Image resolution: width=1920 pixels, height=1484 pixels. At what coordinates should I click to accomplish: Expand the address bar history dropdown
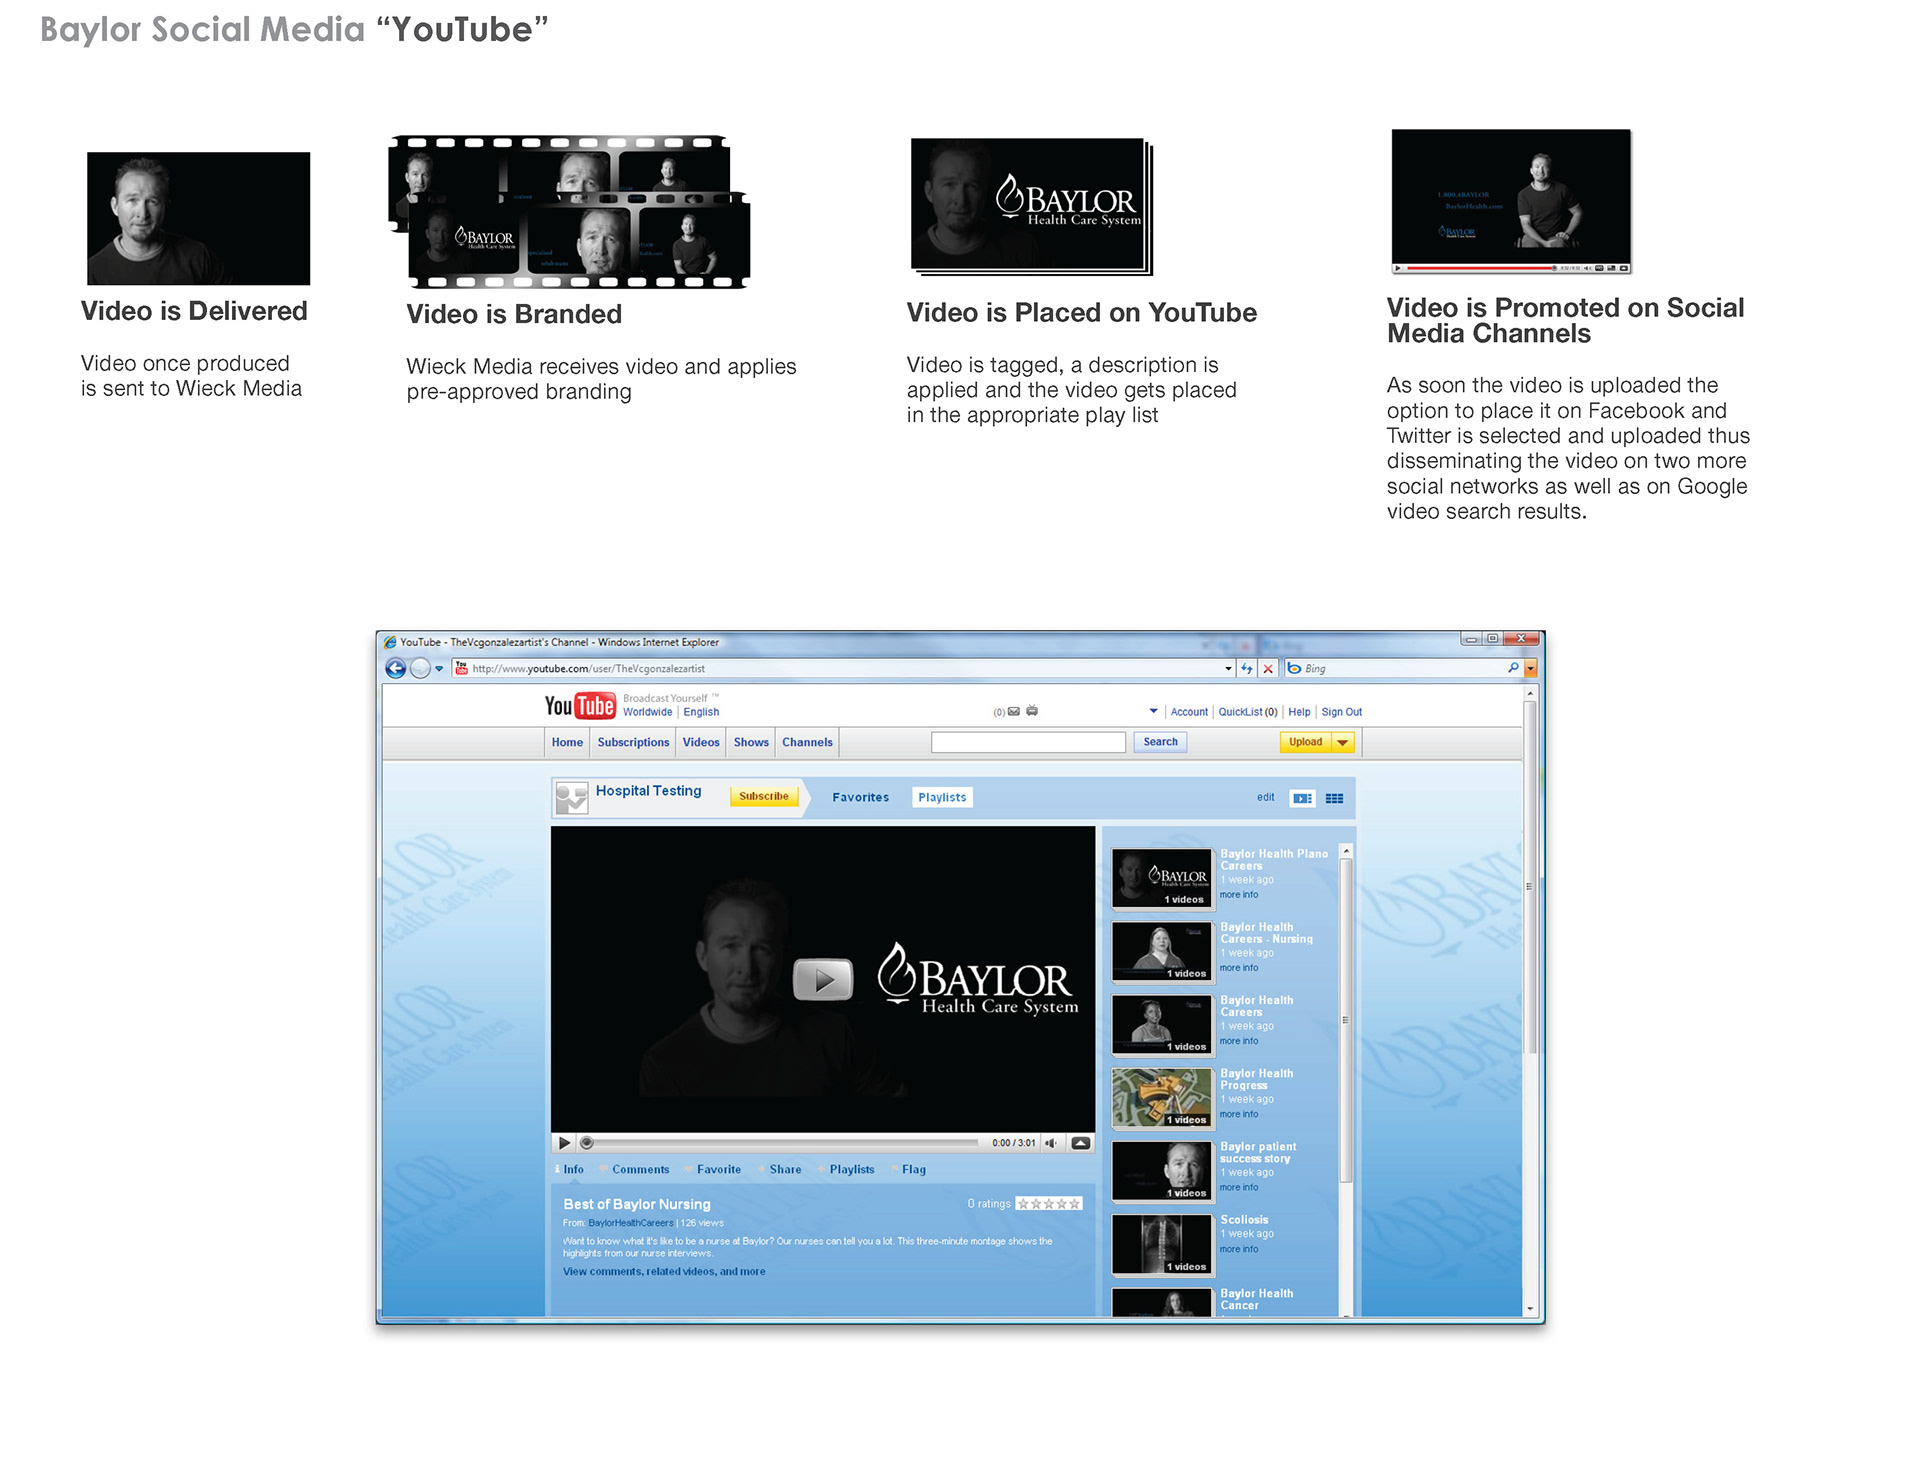(x=1228, y=669)
